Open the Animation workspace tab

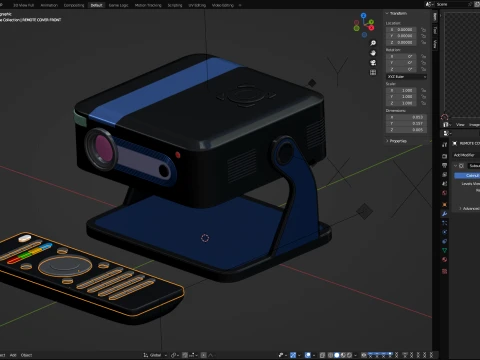pyautogui.click(x=49, y=5)
